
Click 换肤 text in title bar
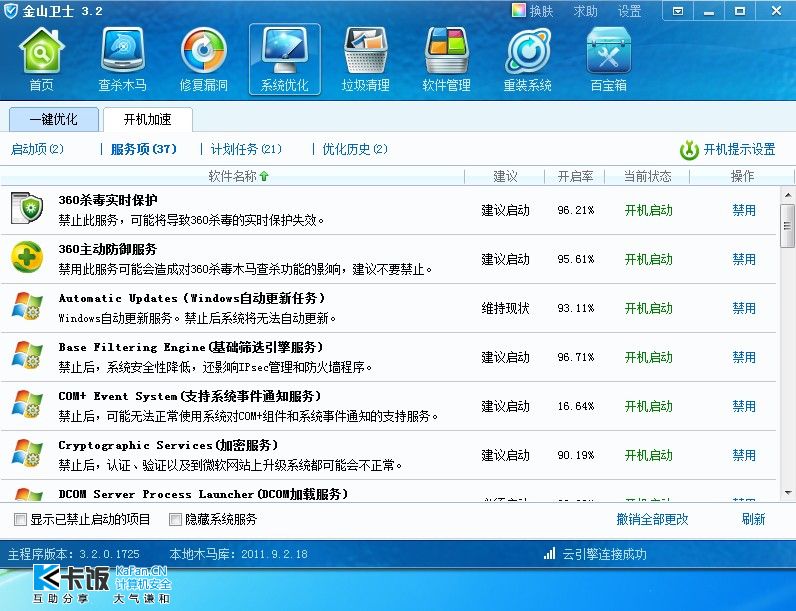(541, 11)
